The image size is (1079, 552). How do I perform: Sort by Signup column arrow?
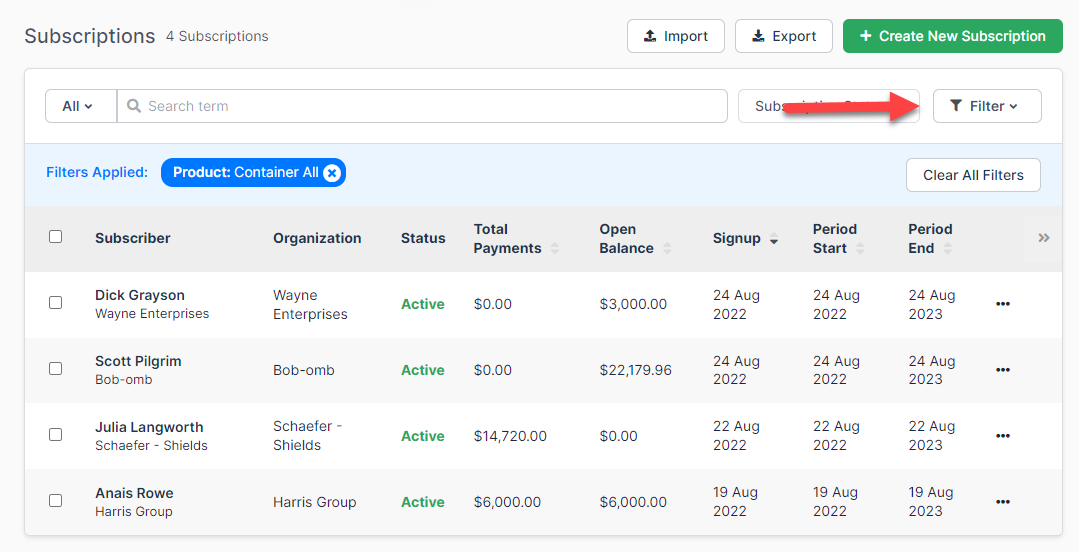[774, 239]
